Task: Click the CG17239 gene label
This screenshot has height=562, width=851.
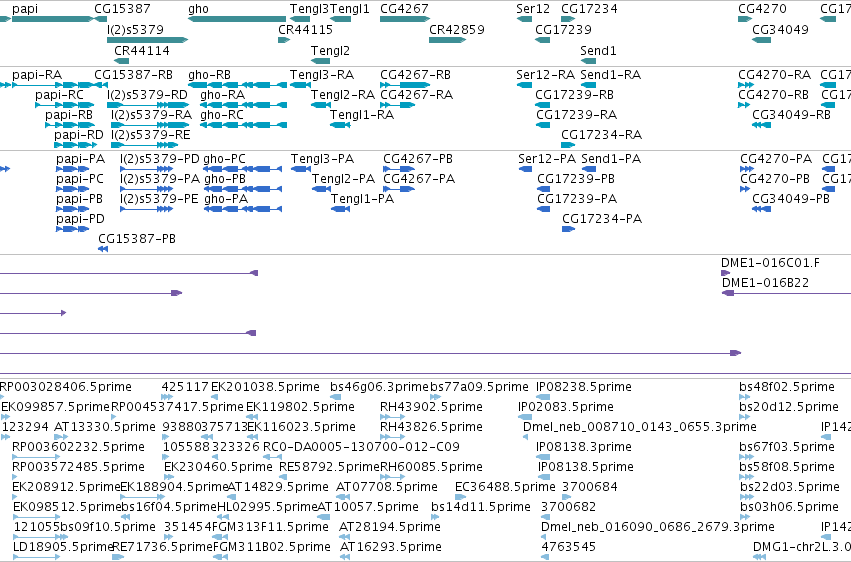Action: [x=563, y=29]
